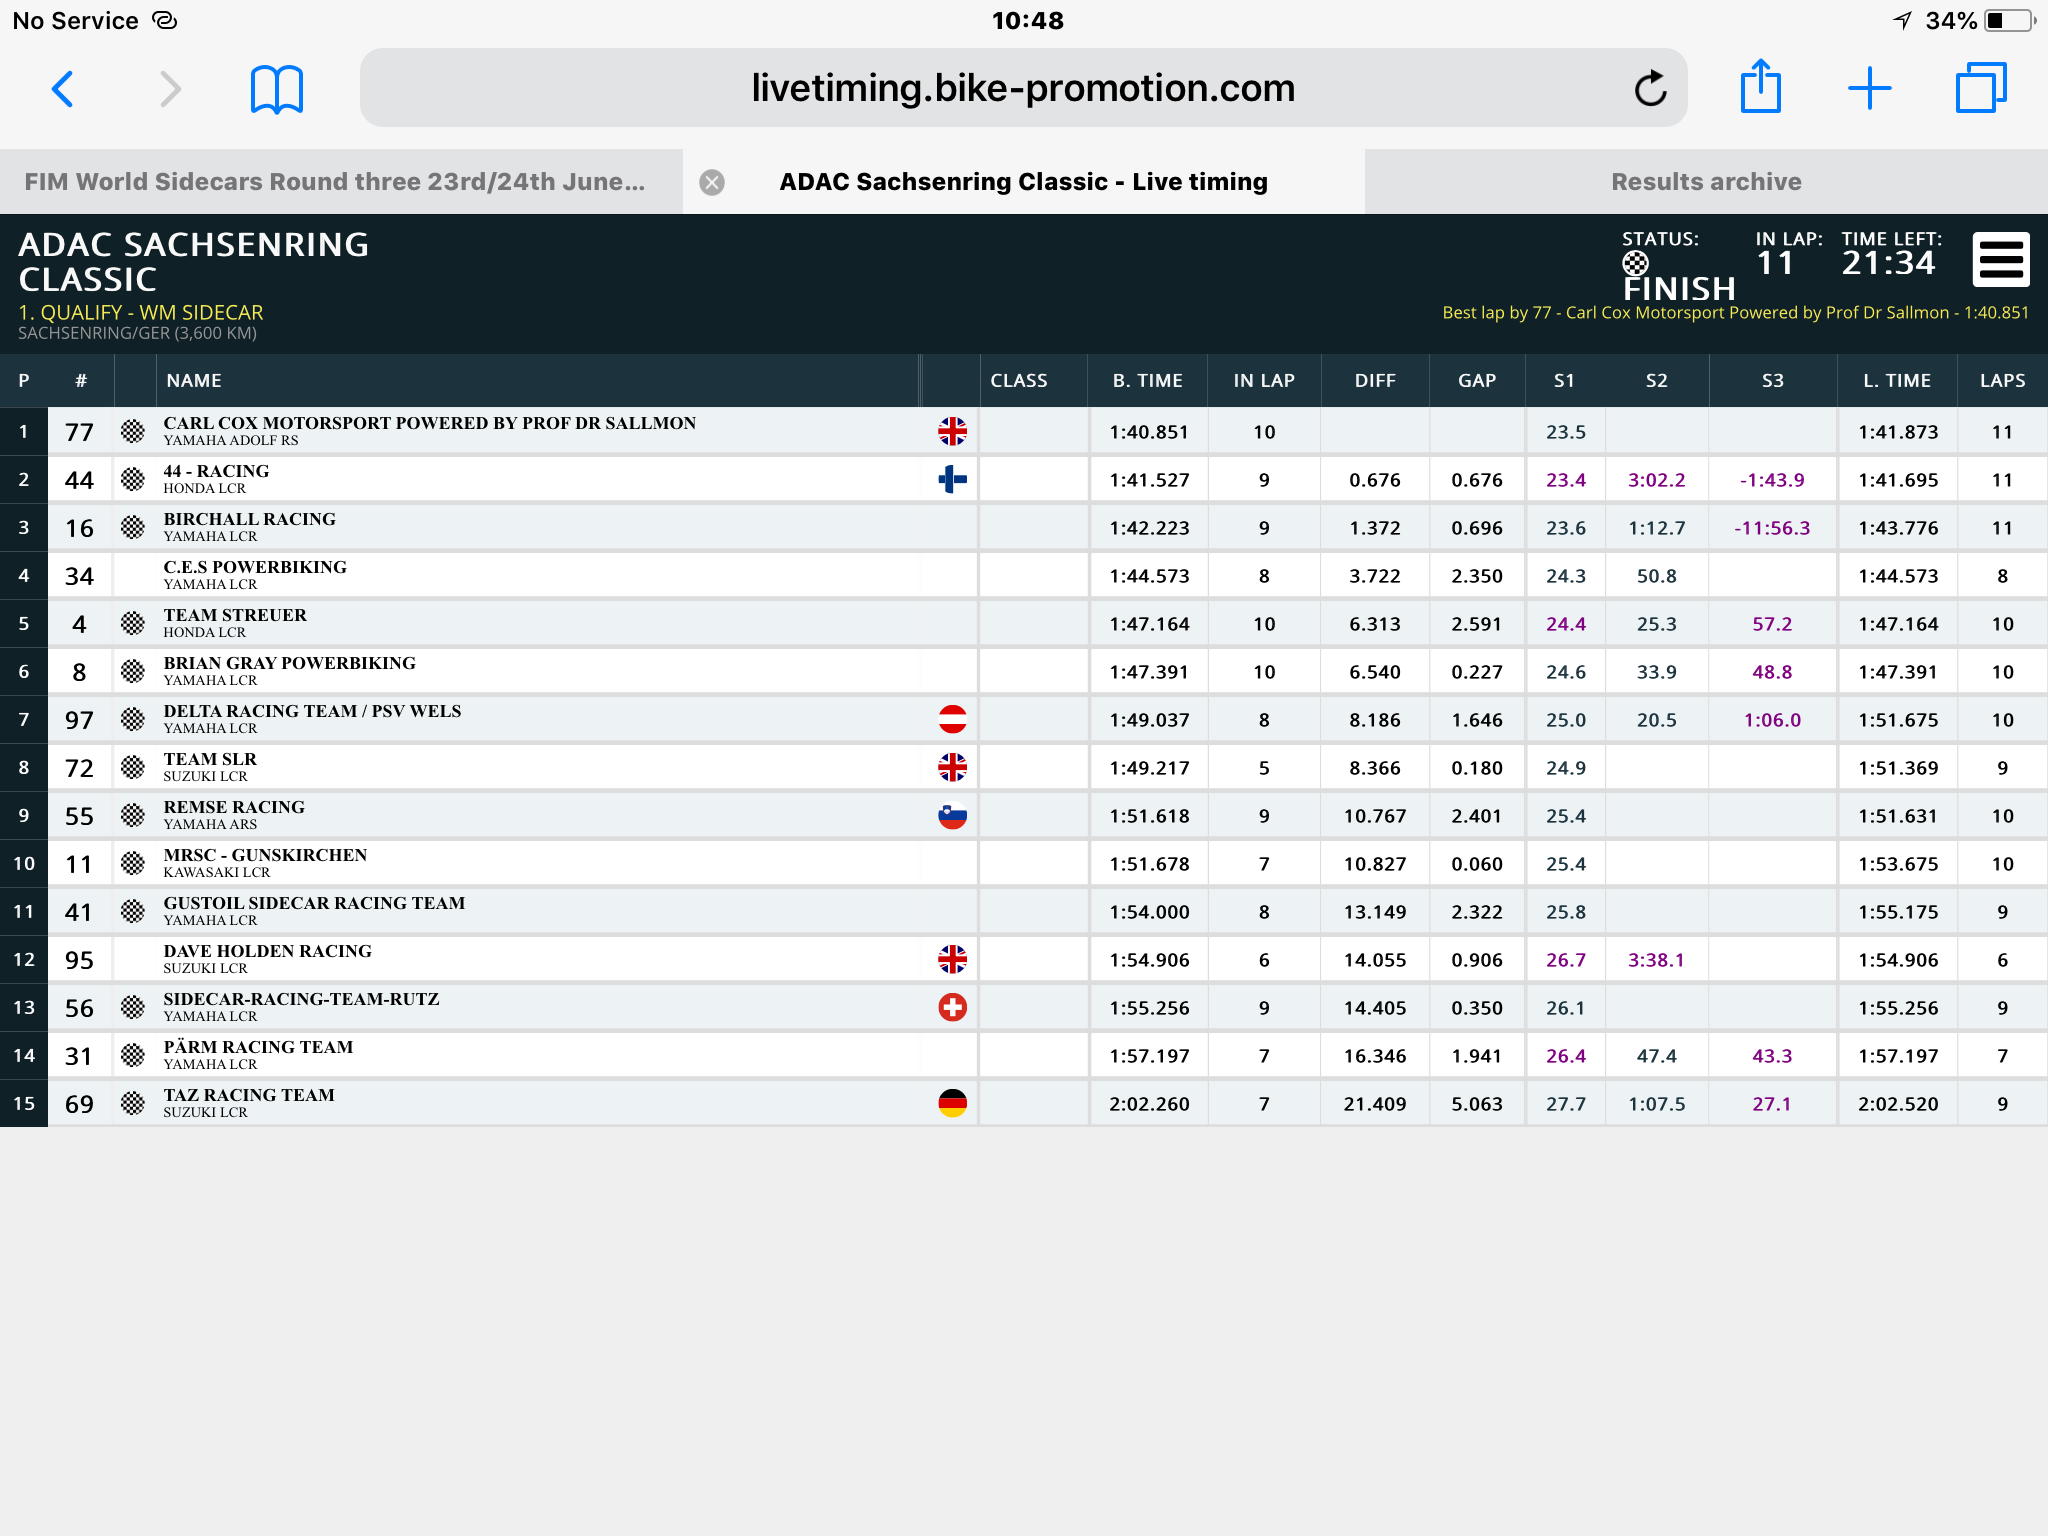The image size is (2048, 1536).
Task: Click Swiss flag for Sidecar-Racing-Team-Rutz
Action: pos(952,1008)
